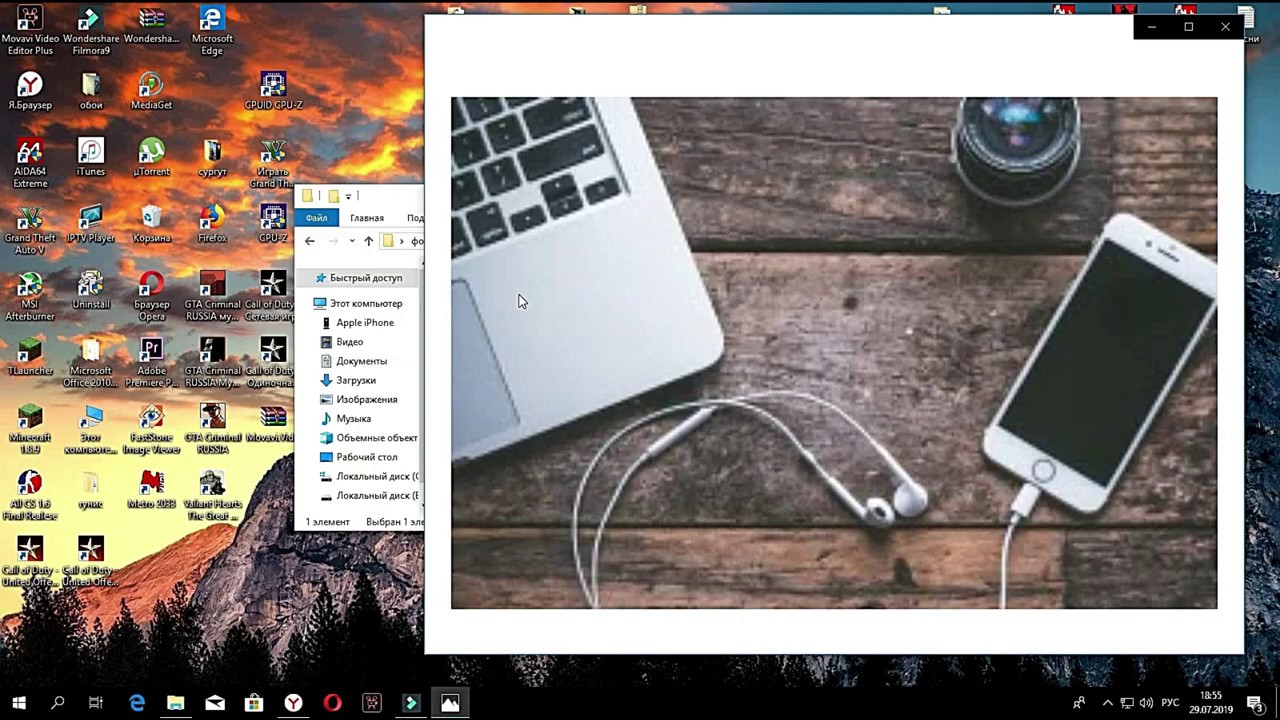Open Microsoft Store from the taskbar
The width and height of the screenshot is (1280, 720).
[254, 703]
